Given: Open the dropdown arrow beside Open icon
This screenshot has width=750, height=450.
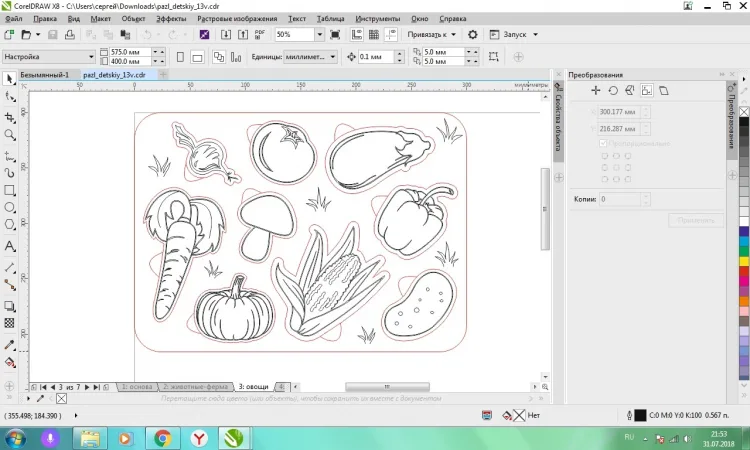Looking at the screenshot, I should tap(38, 34).
